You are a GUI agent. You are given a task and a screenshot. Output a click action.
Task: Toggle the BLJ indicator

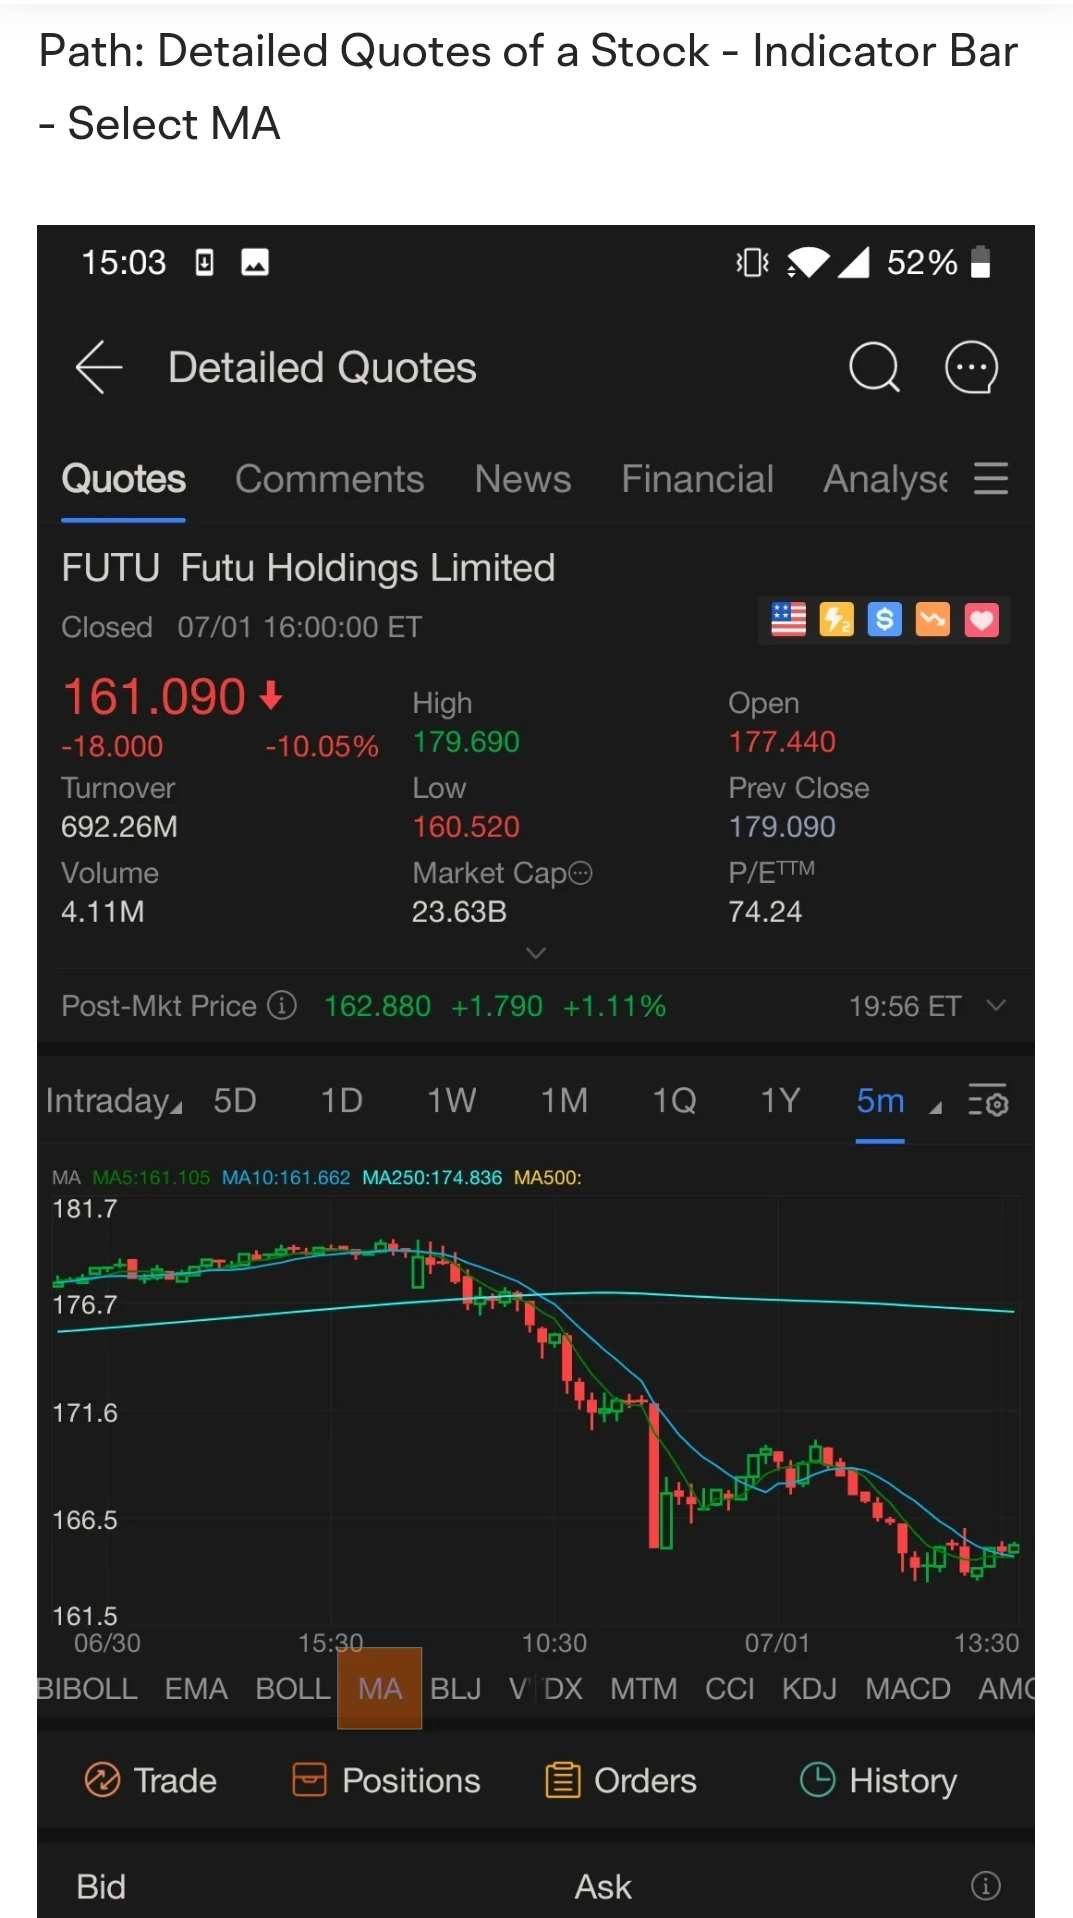(456, 1689)
